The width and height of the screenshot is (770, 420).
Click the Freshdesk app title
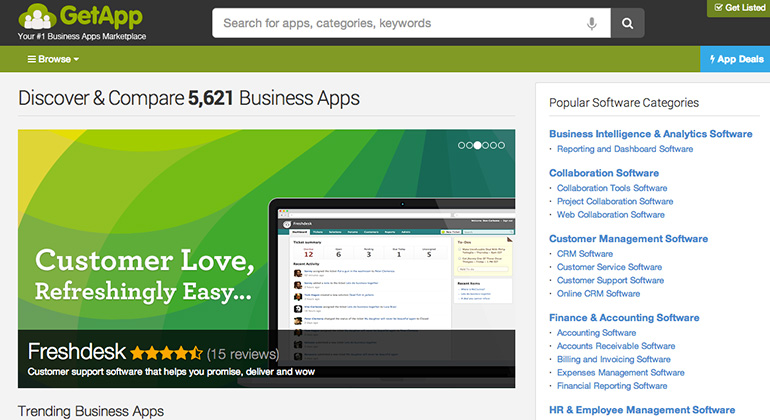76,352
